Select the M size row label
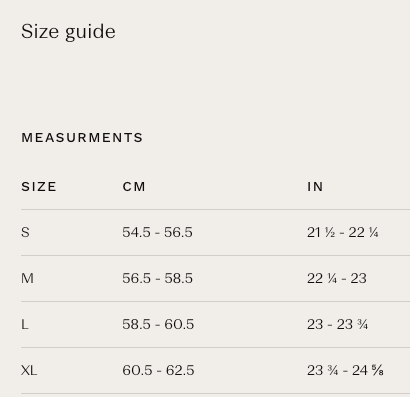The image size is (410, 397). [x=27, y=278]
